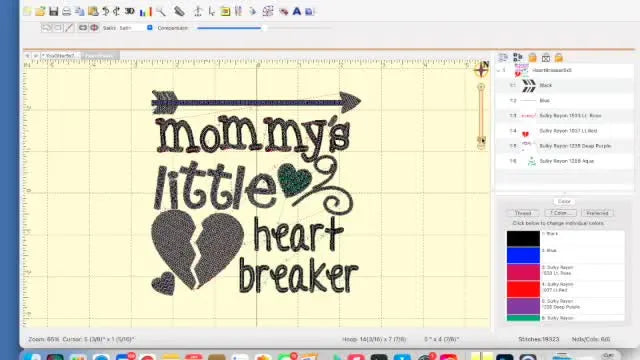Click the New file icon
Viewport: 640px width, 360px height.
click(27, 11)
